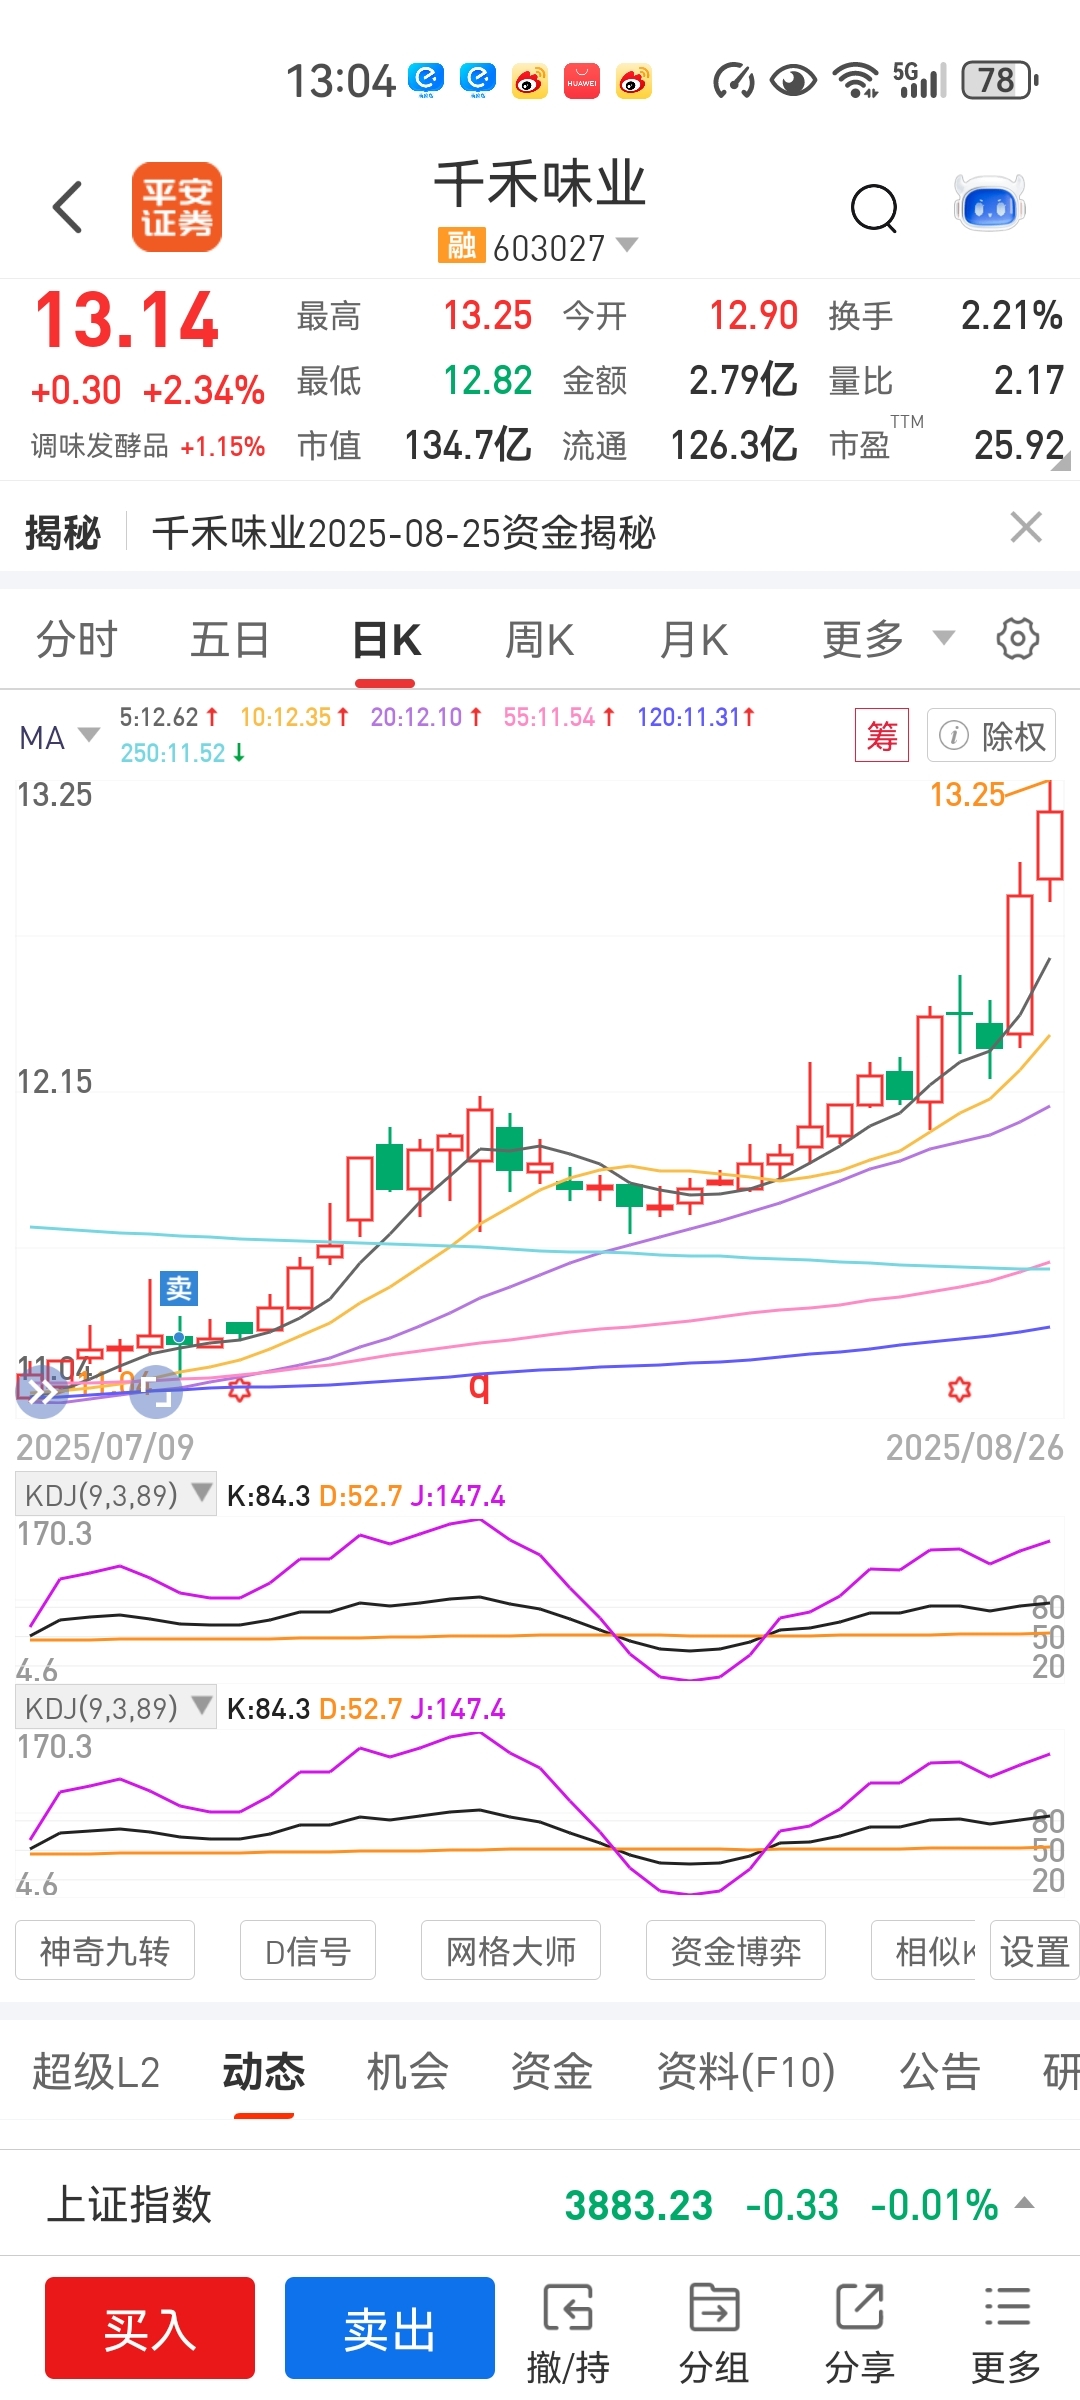Tap the double-arrow expand chart icon
1080x2400 pixels.
pyautogui.click(x=41, y=1391)
